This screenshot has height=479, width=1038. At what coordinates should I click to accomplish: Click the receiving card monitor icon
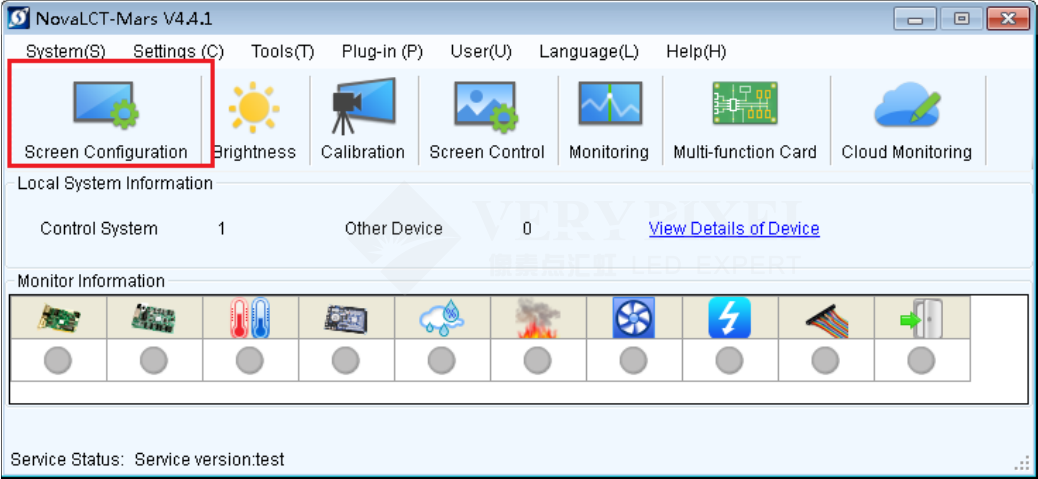click(154, 318)
